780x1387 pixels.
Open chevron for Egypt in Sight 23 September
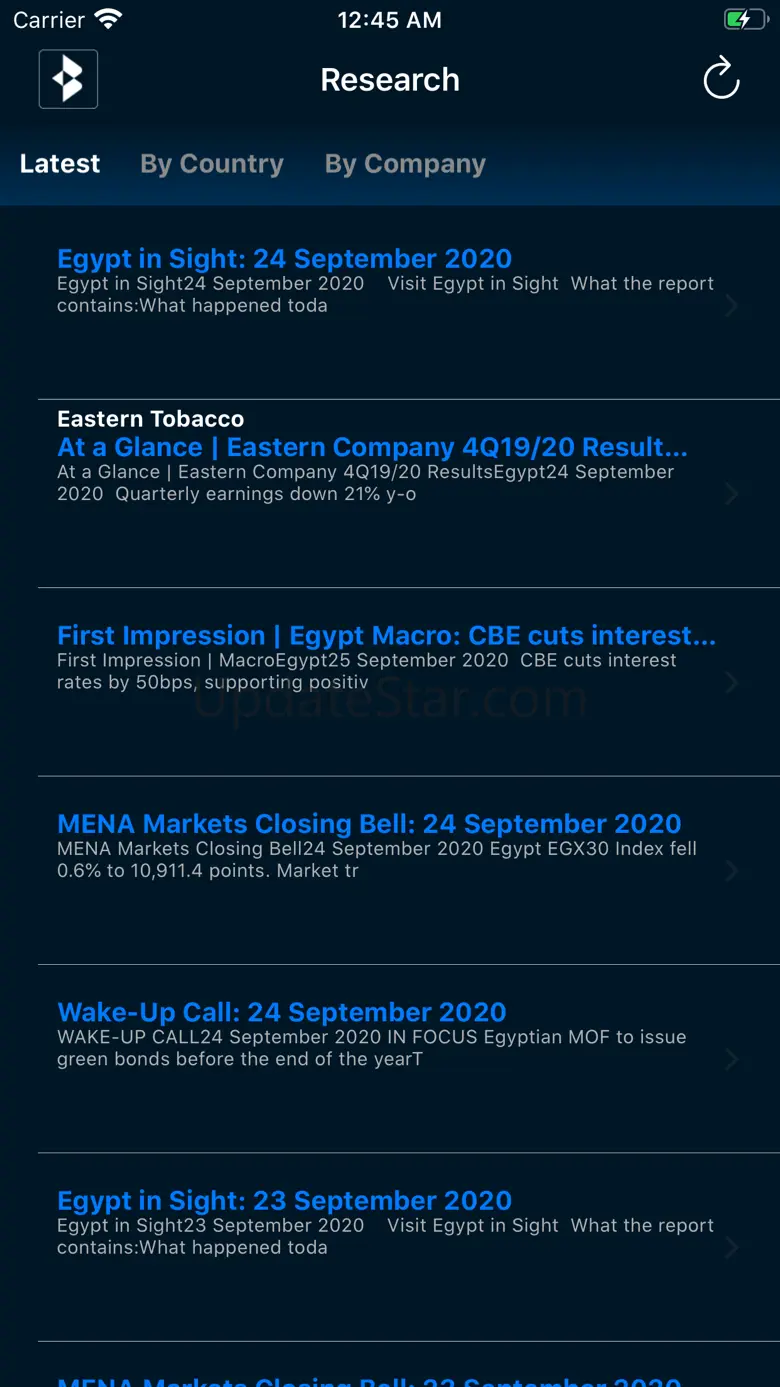(732, 1248)
